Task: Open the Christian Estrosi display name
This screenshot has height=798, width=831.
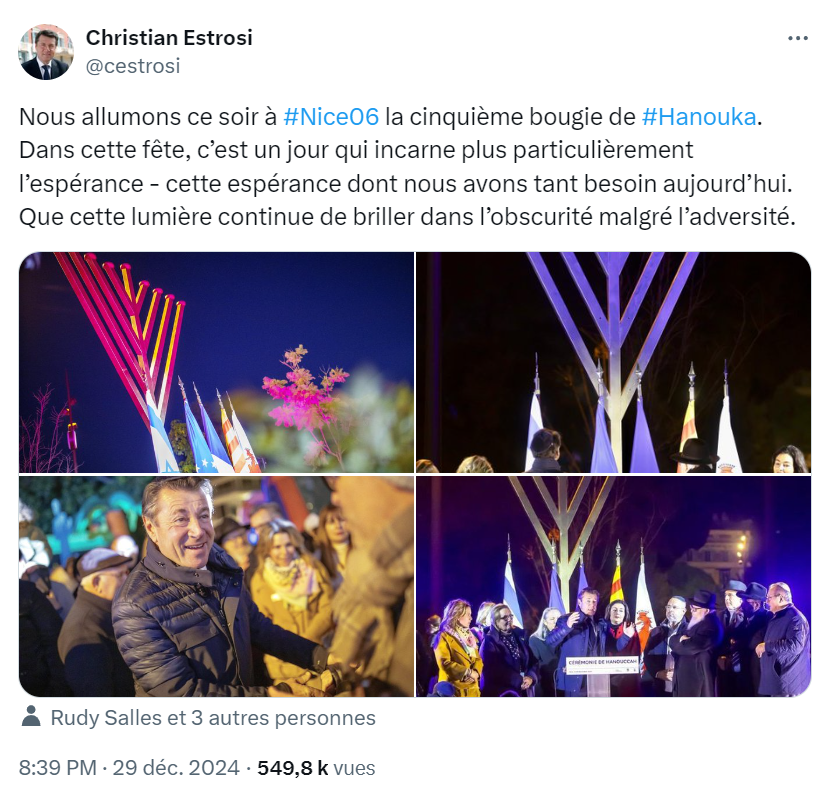Action: (169, 38)
